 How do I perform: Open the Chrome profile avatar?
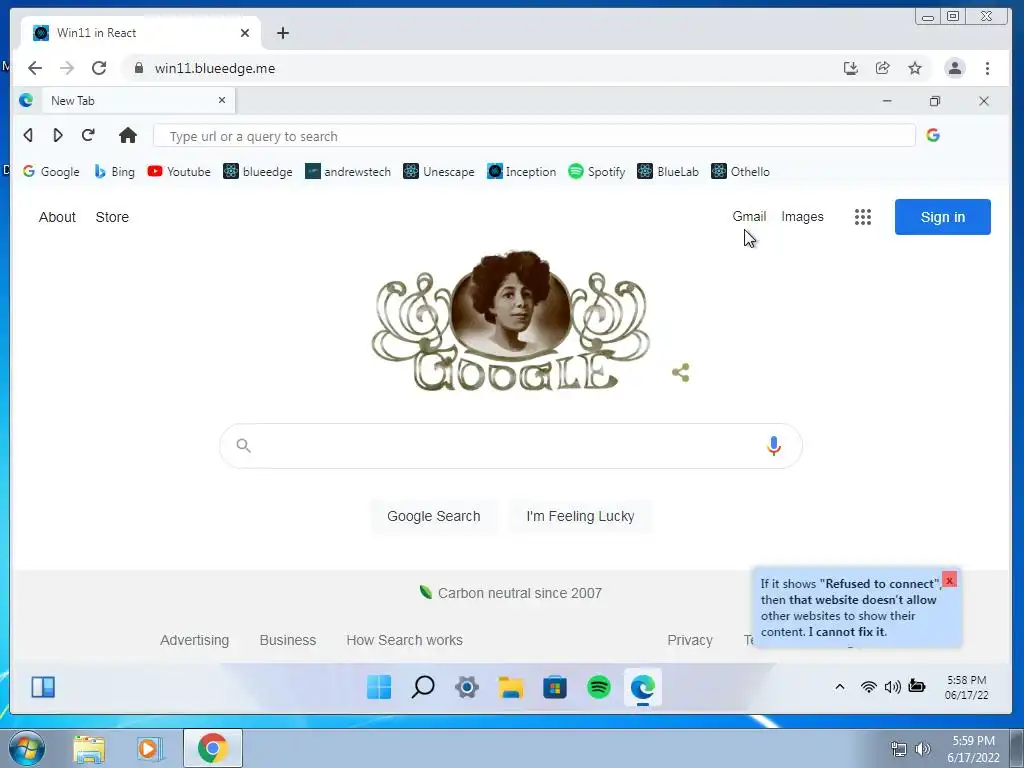[x=955, y=68]
